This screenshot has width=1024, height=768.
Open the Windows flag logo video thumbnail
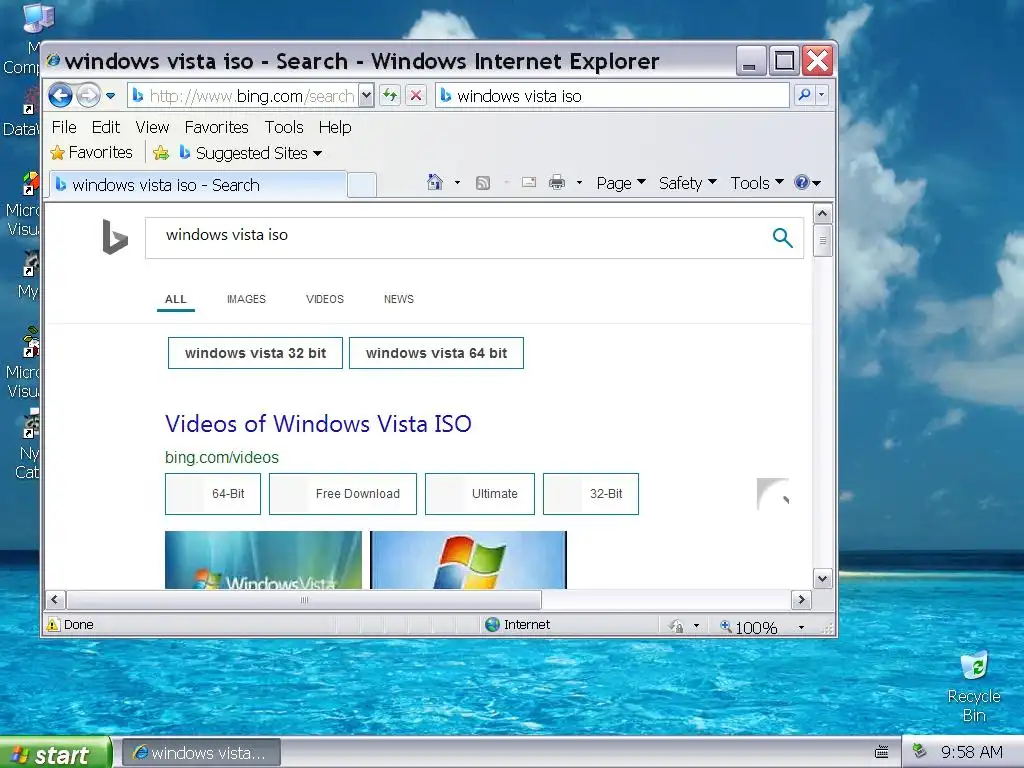coord(468,560)
